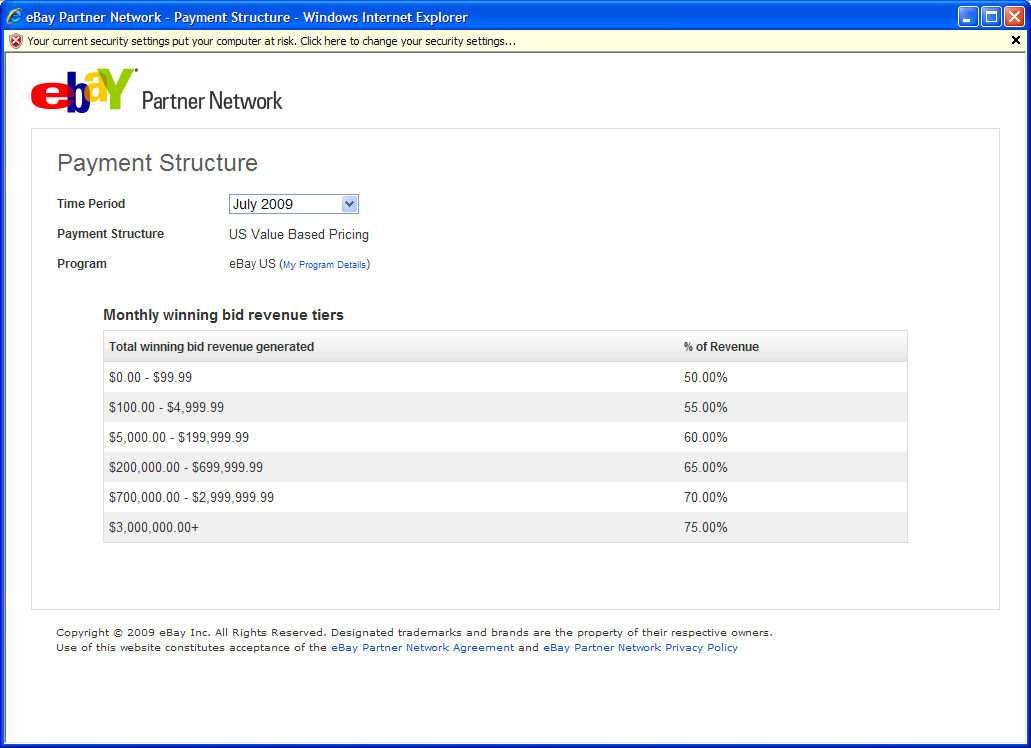Image resolution: width=1031 pixels, height=748 pixels.
Task: Click the red security warning shield icon
Action: [x=15, y=41]
